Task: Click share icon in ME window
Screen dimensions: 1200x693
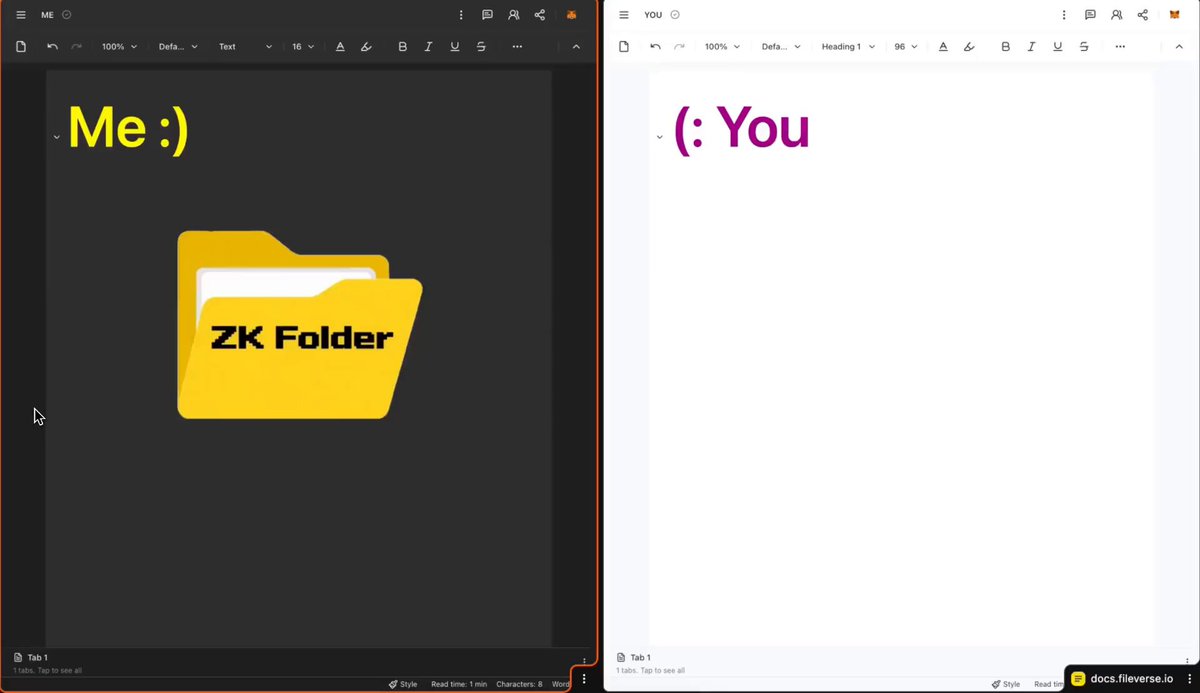Action: [x=540, y=15]
